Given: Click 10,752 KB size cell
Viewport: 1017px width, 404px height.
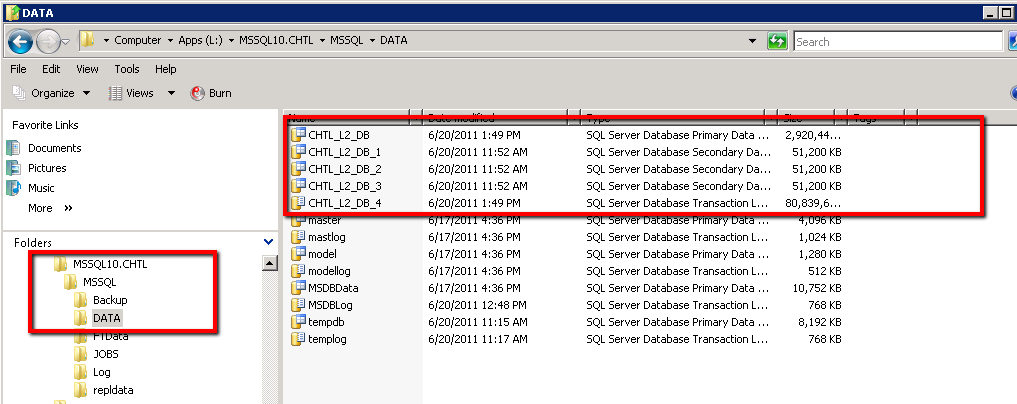Looking at the screenshot, I should (817, 288).
